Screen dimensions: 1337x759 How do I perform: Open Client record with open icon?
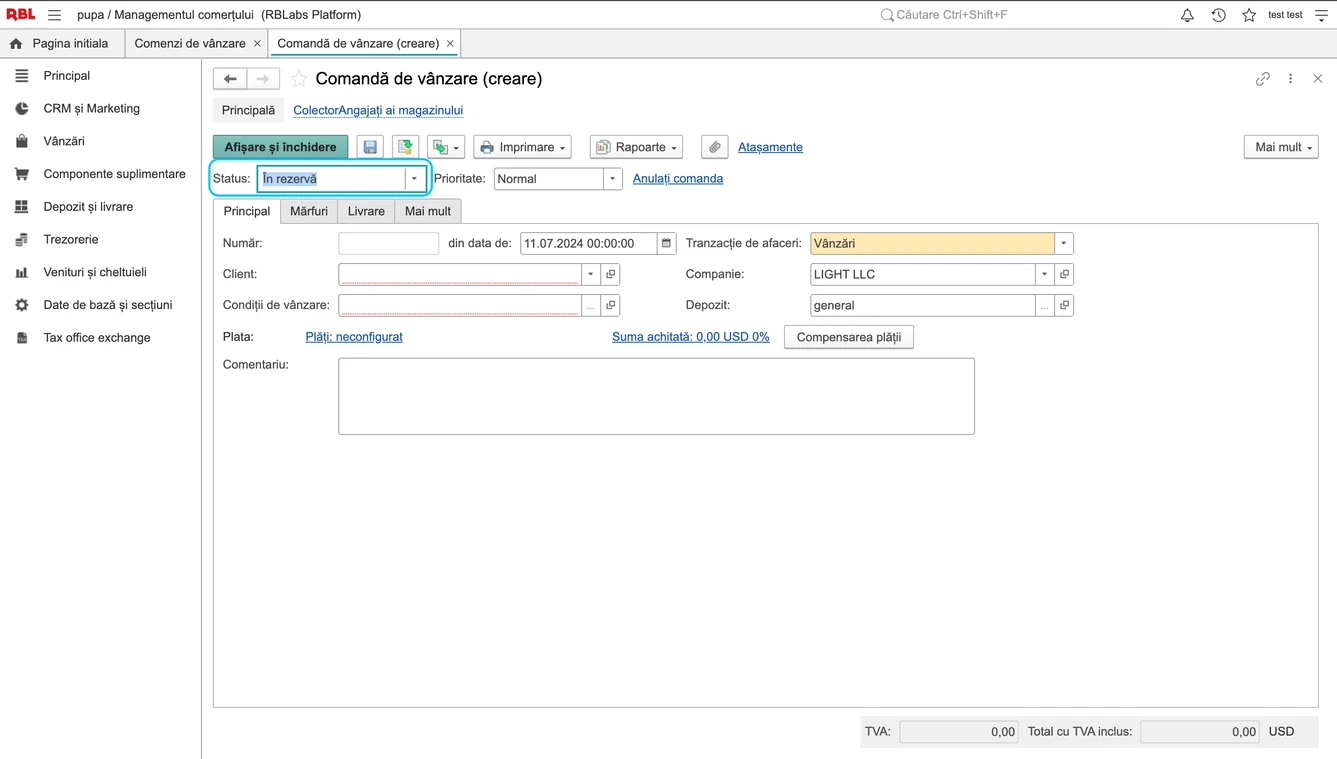(x=611, y=274)
